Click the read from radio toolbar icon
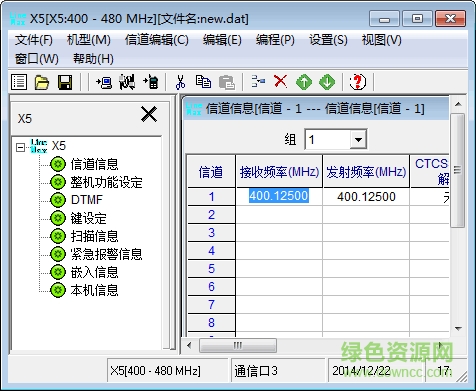This screenshot has height=391, width=476. coord(104,82)
